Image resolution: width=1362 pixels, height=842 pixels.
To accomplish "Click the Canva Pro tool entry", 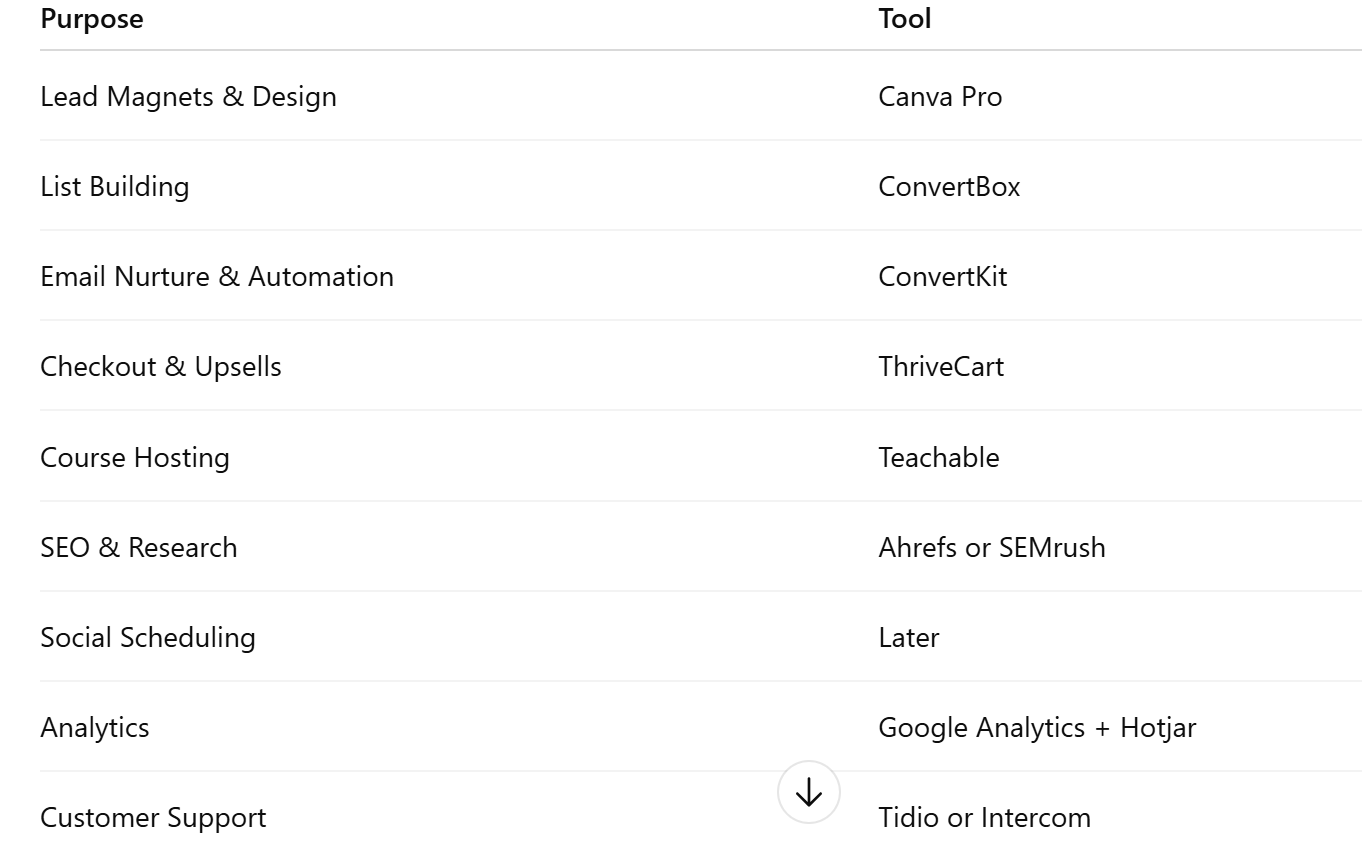I will tap(940, 97).
